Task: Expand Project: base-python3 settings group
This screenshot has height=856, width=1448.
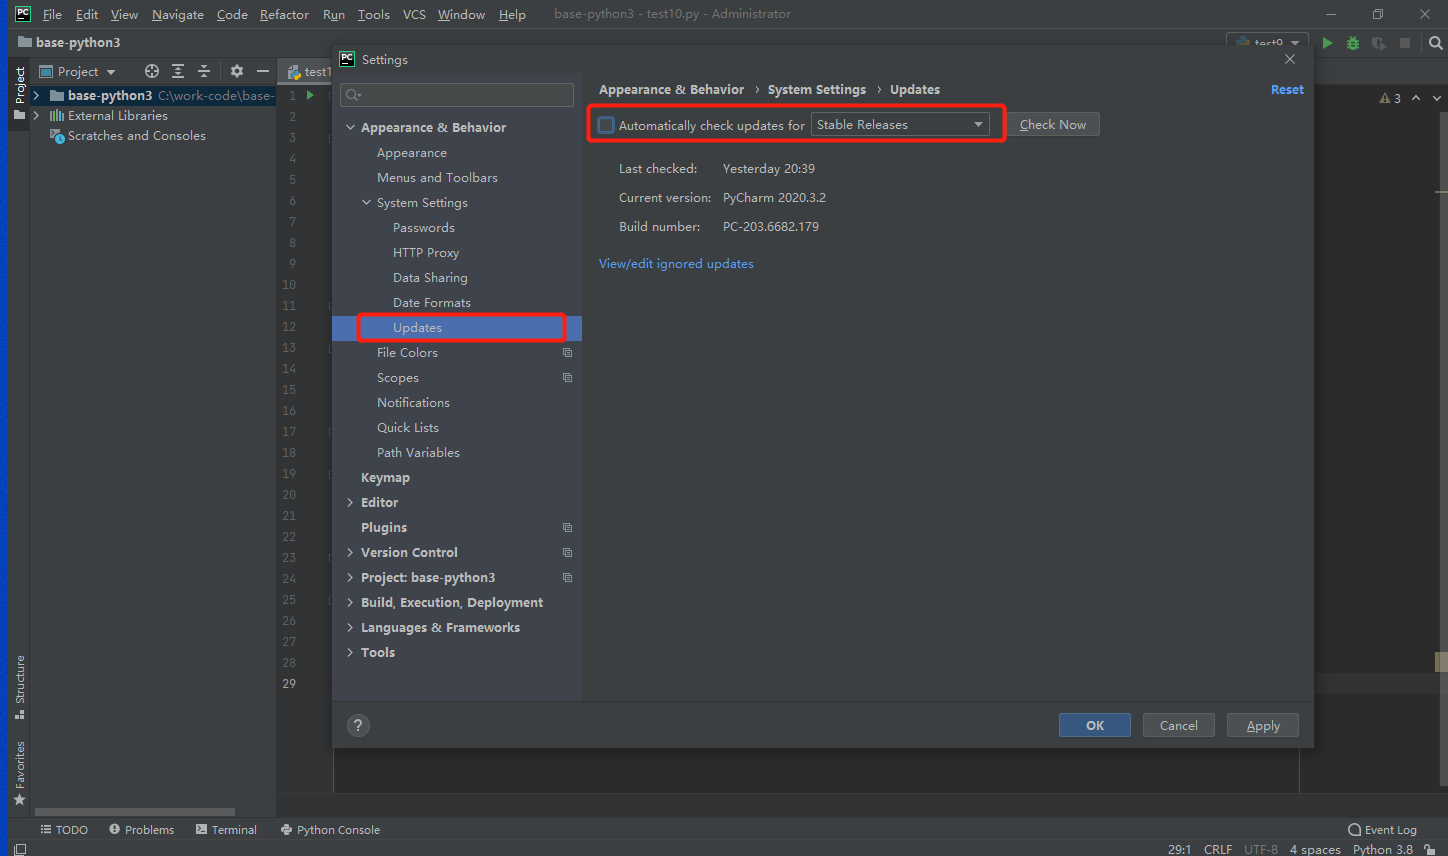Action: coord(350,578)
